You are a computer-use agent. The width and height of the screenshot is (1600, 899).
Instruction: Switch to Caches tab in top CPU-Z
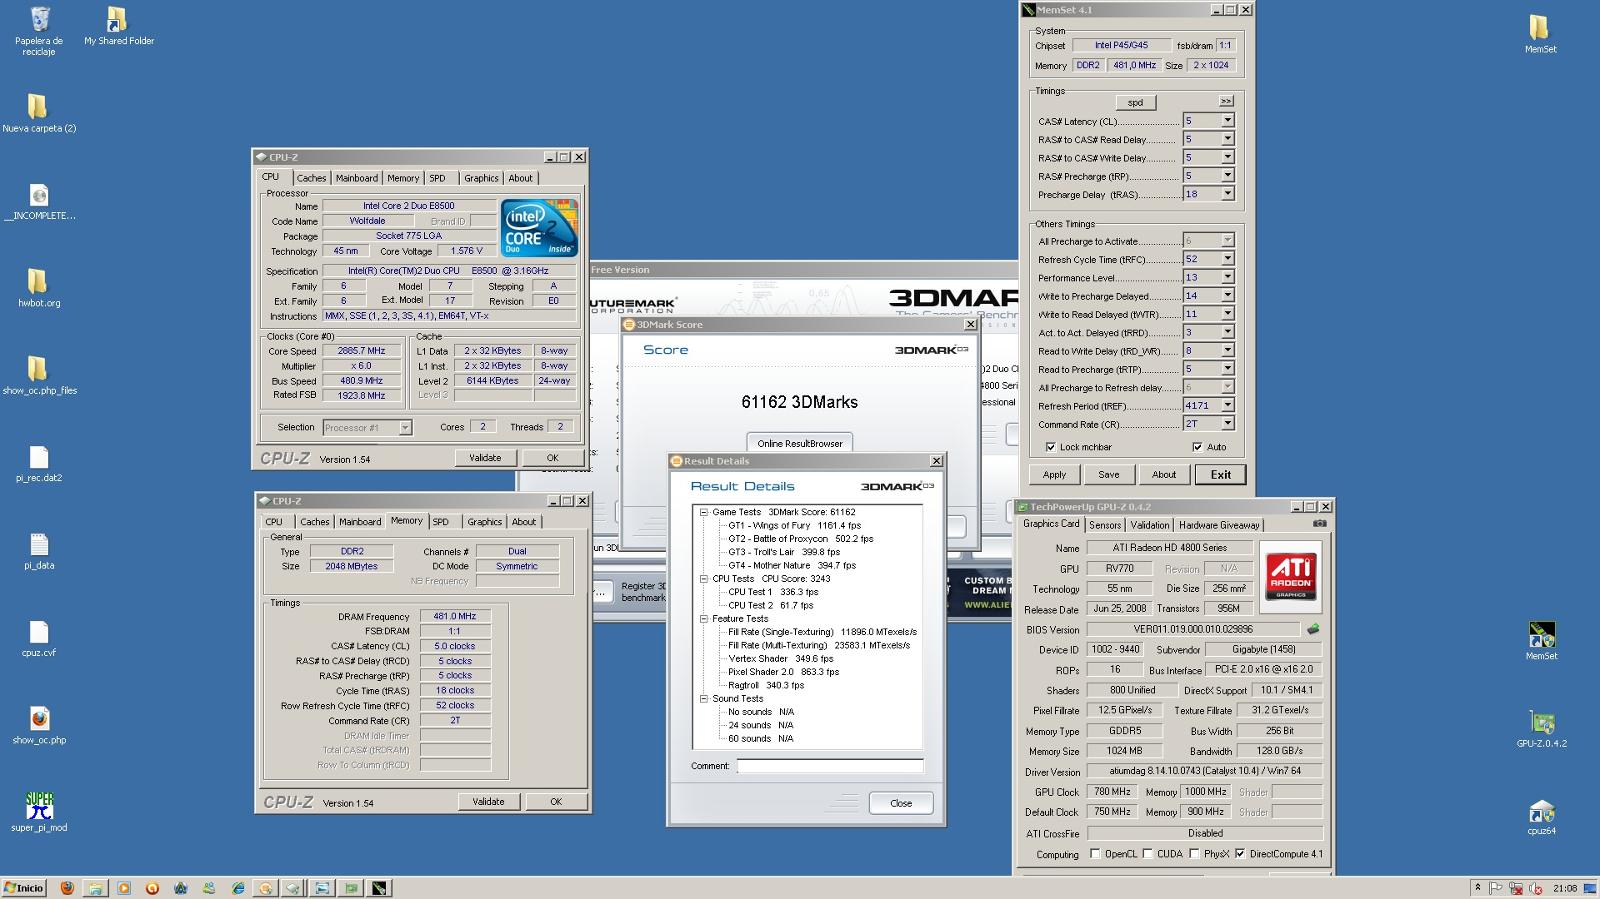[311, 178]
